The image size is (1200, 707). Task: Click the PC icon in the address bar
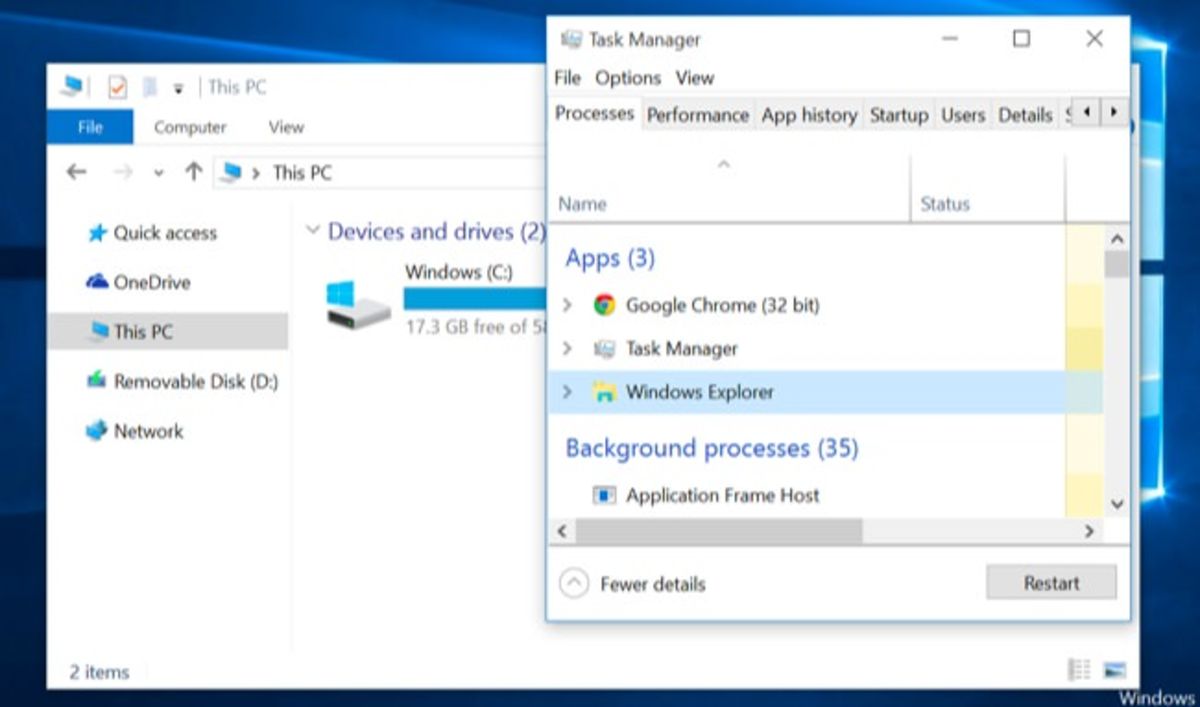[232, 172]
